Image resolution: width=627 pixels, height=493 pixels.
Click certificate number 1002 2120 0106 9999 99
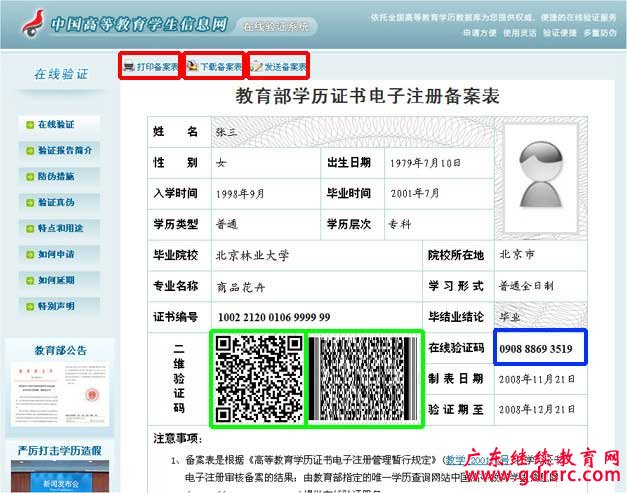[274, 317]
